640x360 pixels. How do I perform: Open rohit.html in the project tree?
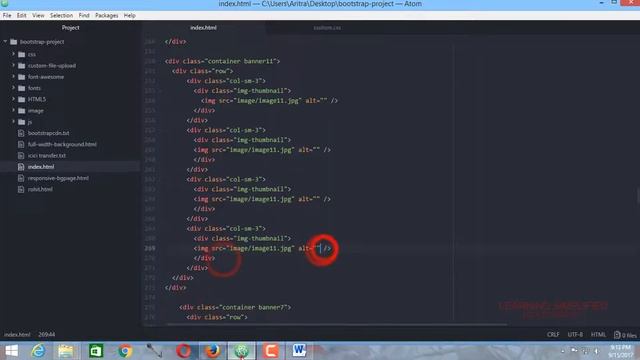coord(40,189)
